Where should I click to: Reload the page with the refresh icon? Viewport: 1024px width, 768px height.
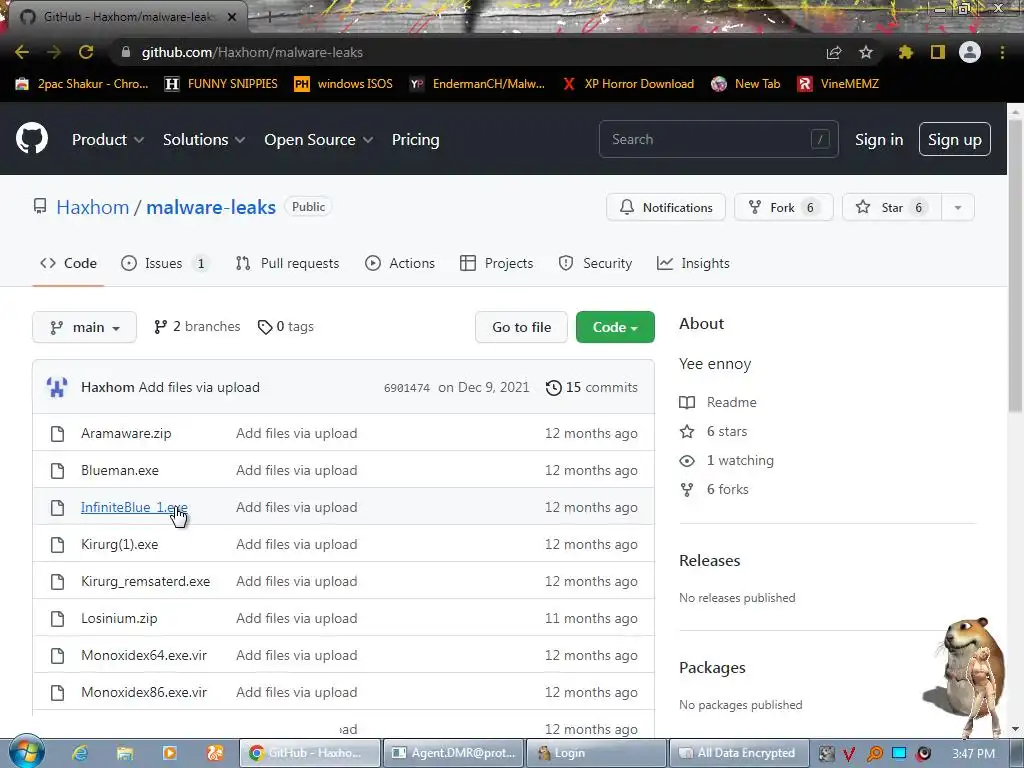click(x=86, y=52)
